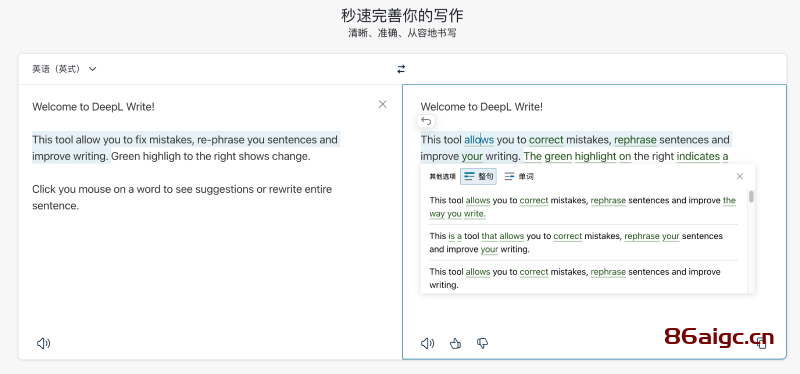Image resolution: width=800 pixels, height=374 pixels.
Task: Click the suggestions list scrollbar
Action: (751, 197)
